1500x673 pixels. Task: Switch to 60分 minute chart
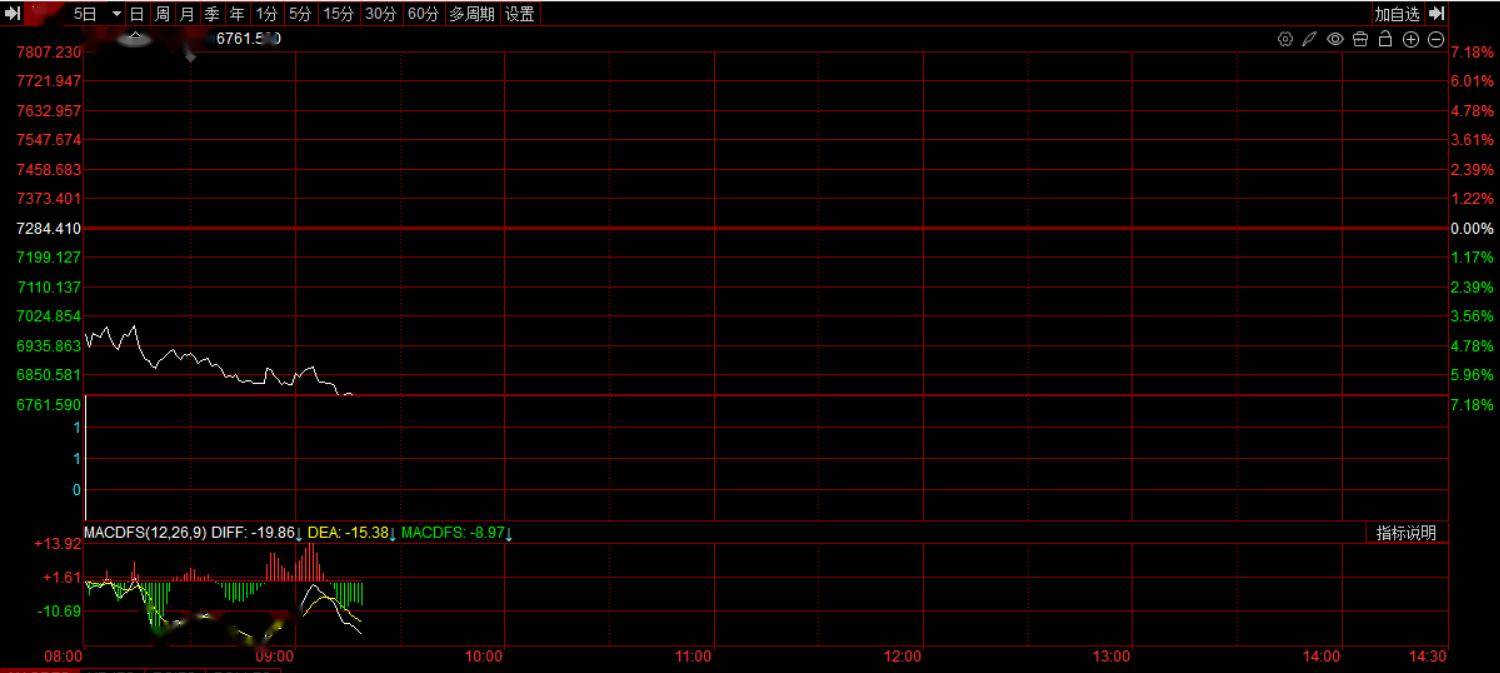tap(423, 14)
